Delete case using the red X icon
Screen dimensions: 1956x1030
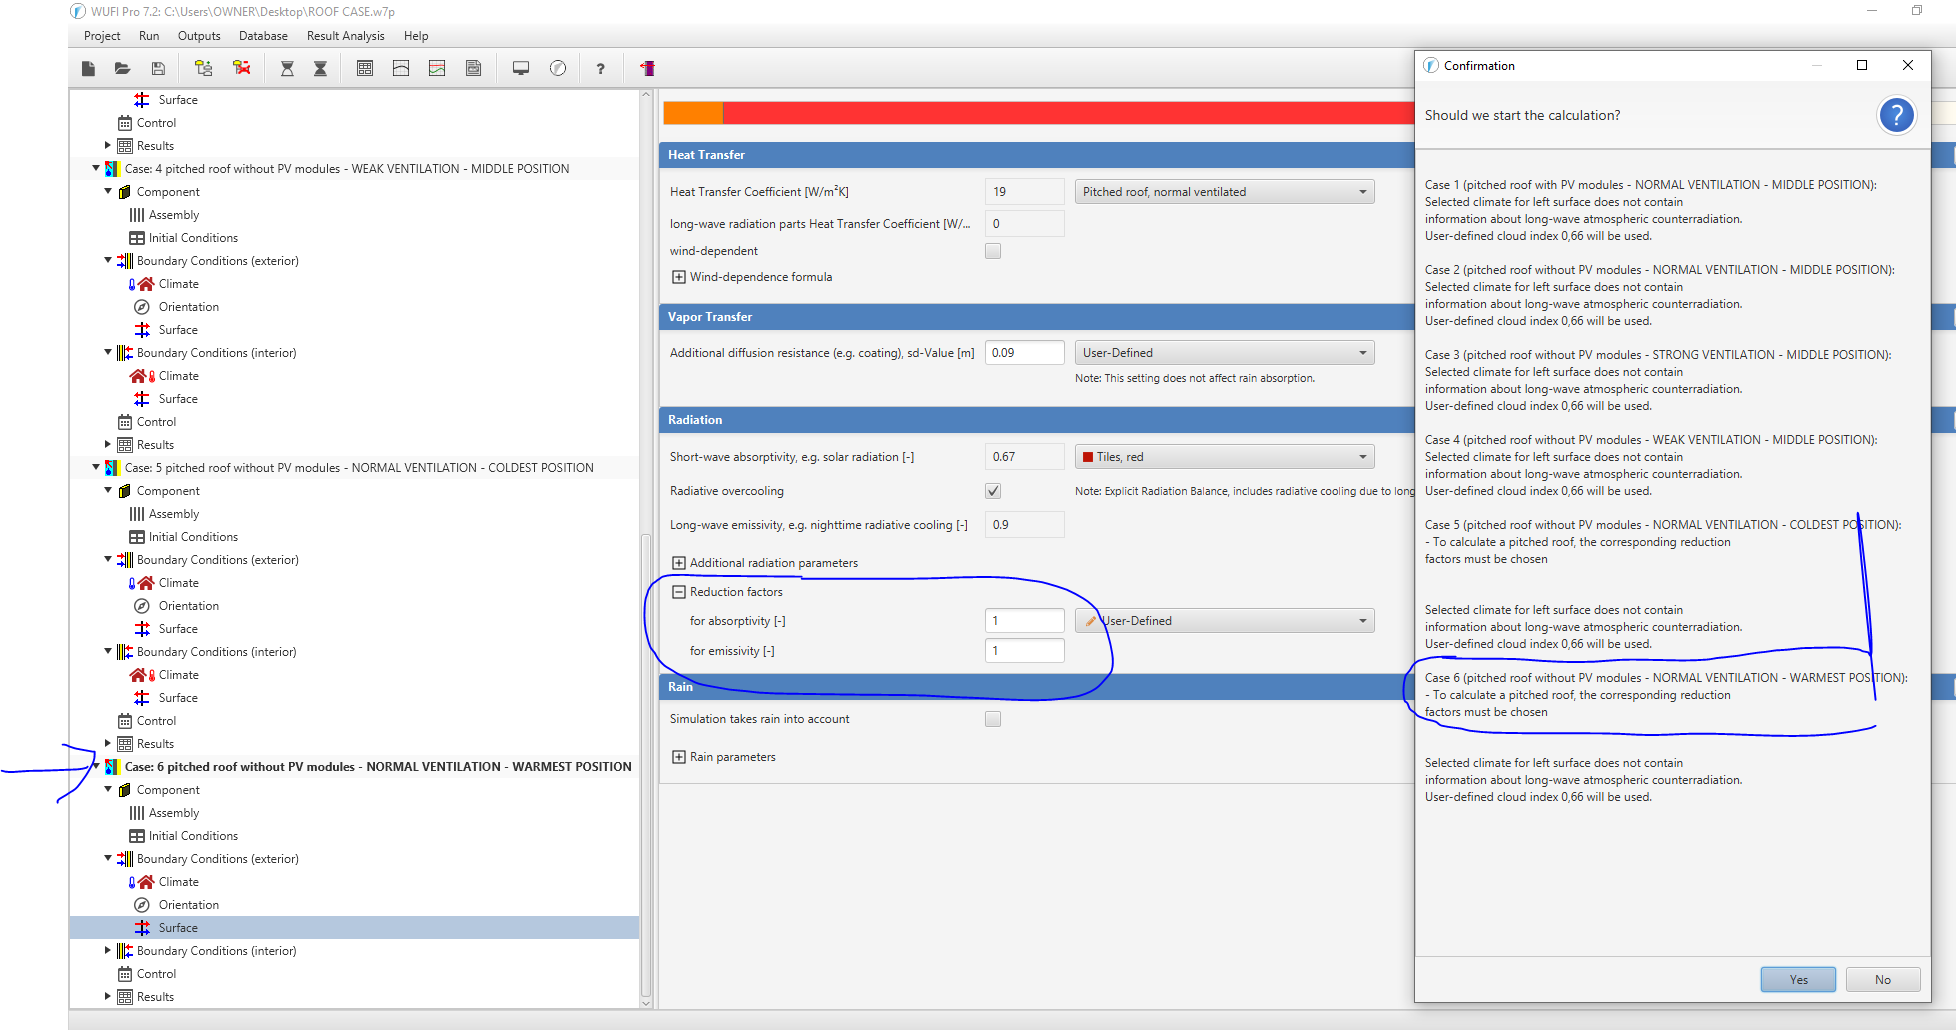click(x=241, y=68)
